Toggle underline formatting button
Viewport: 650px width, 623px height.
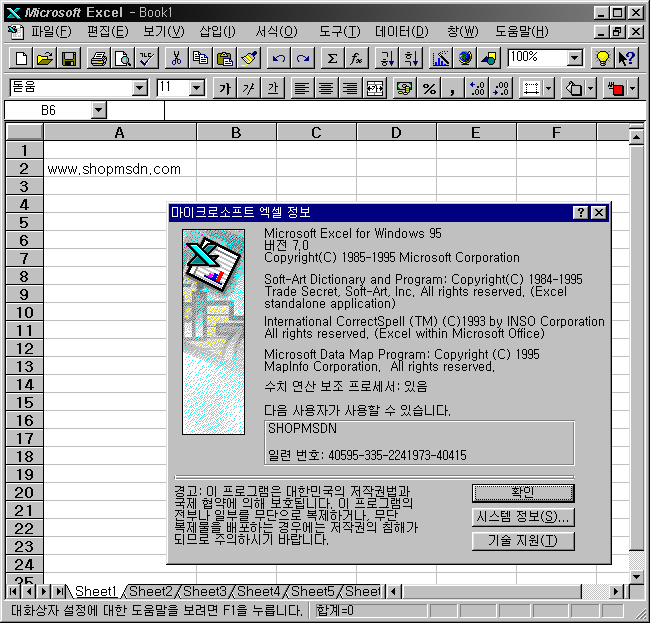pos(273,88)
